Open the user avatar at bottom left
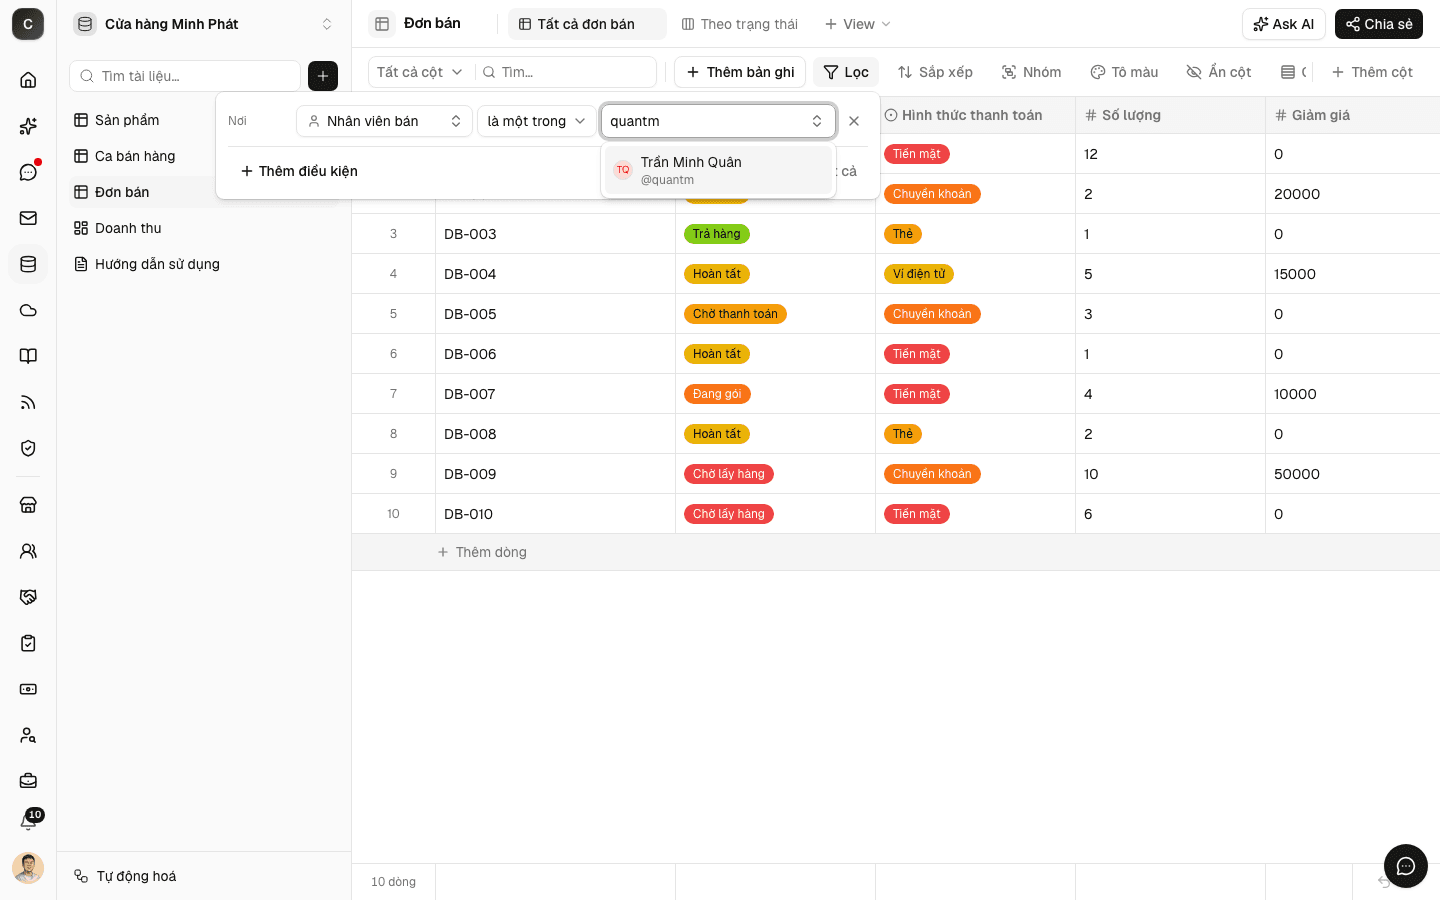 (28, 868)
